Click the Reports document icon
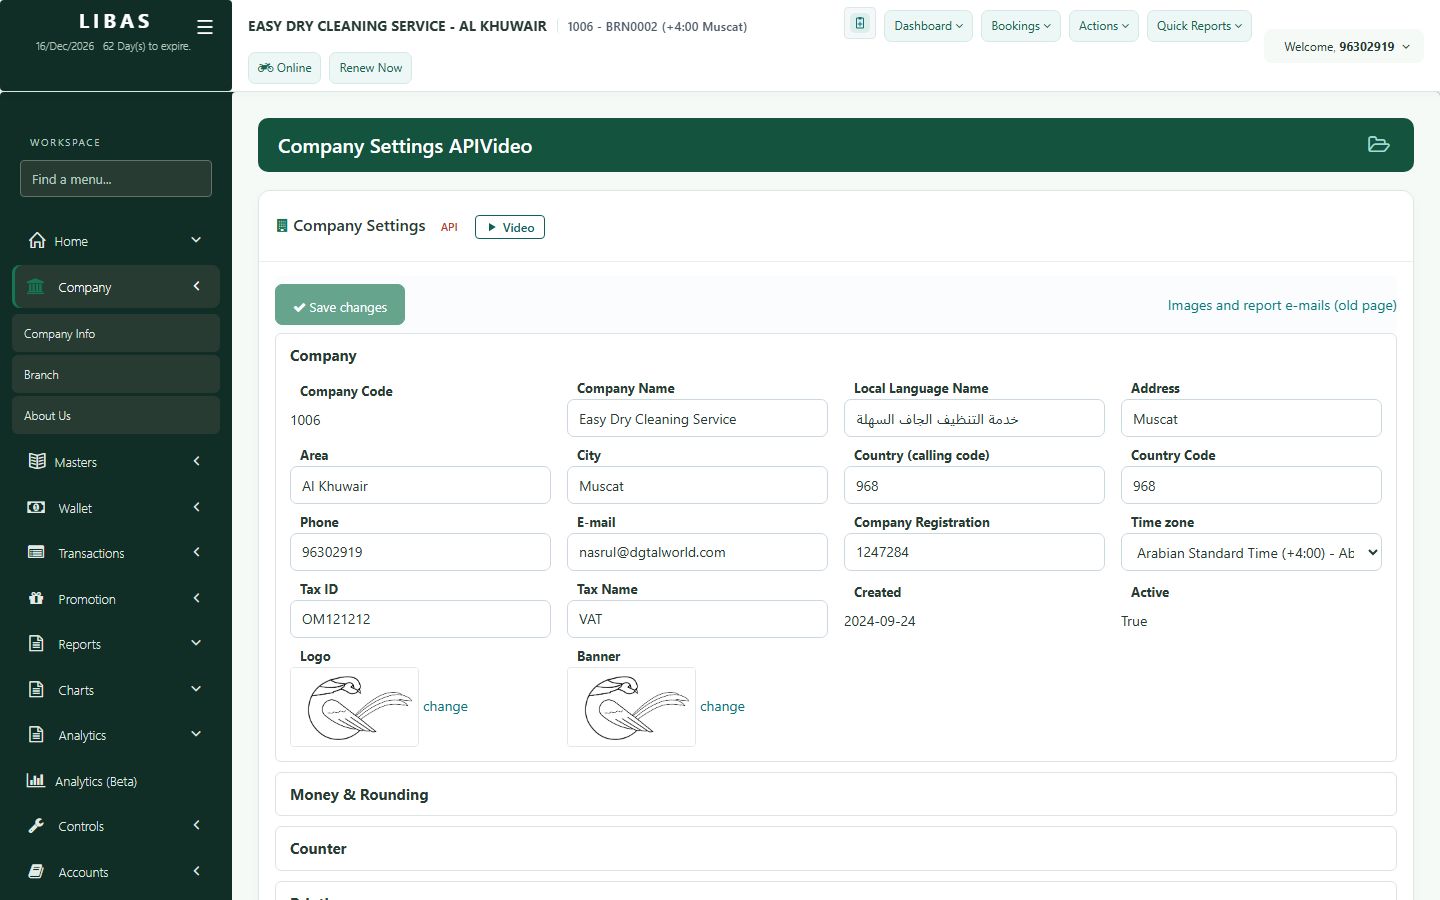Viewport: 1440px width, 900px height. tap(36, 643)
